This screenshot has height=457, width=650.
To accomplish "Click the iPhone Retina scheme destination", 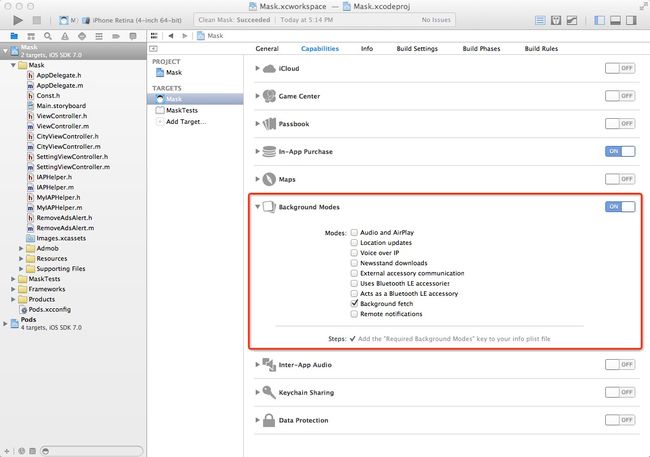I will point(133,20).
